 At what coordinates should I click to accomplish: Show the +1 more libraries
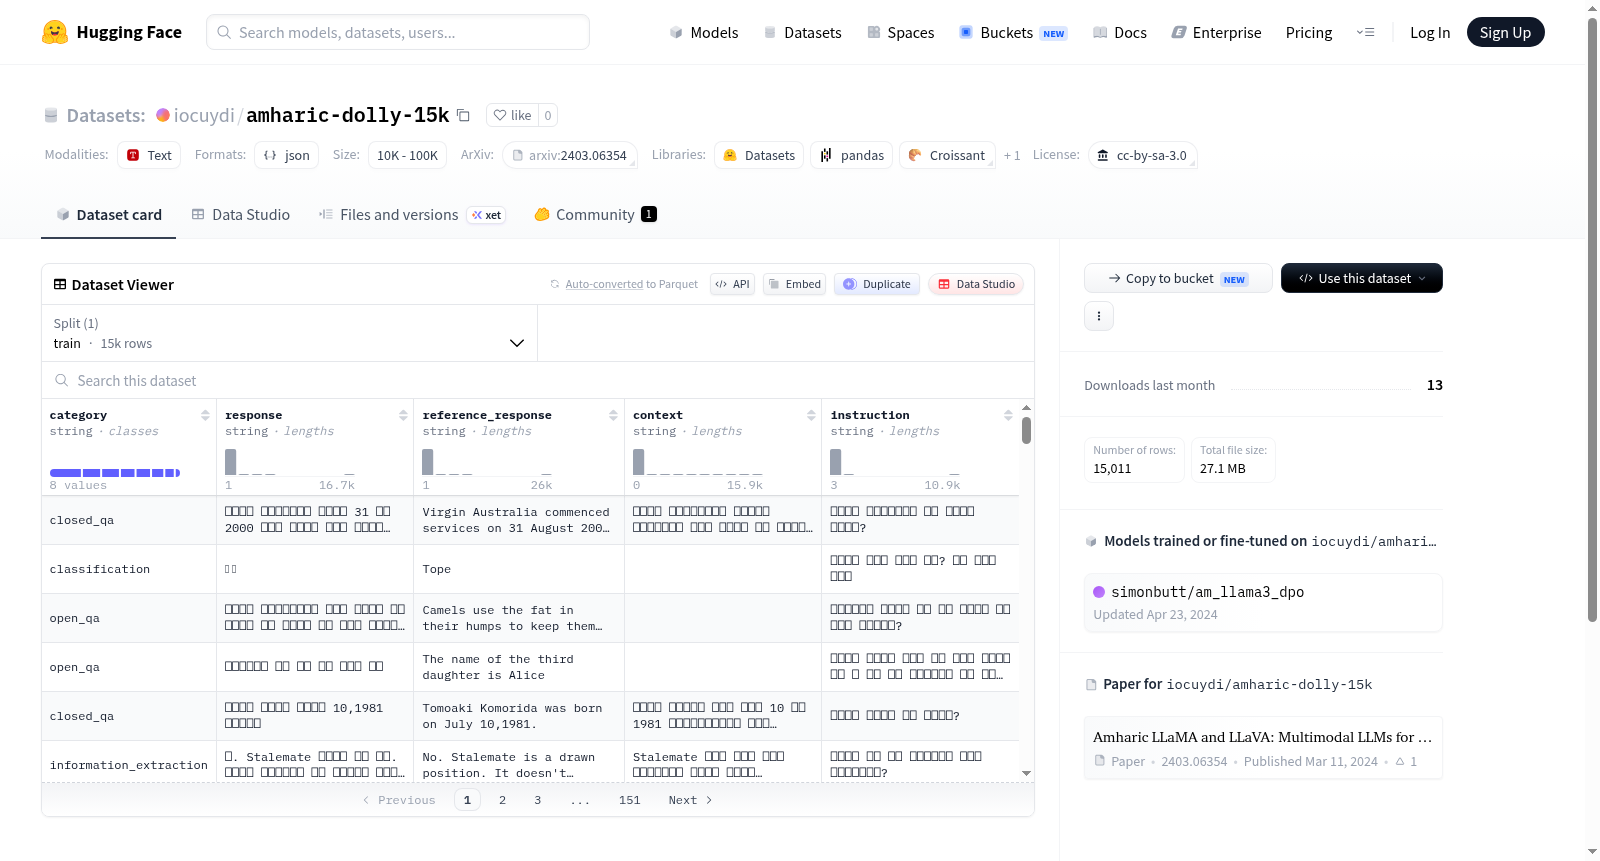1012,155
